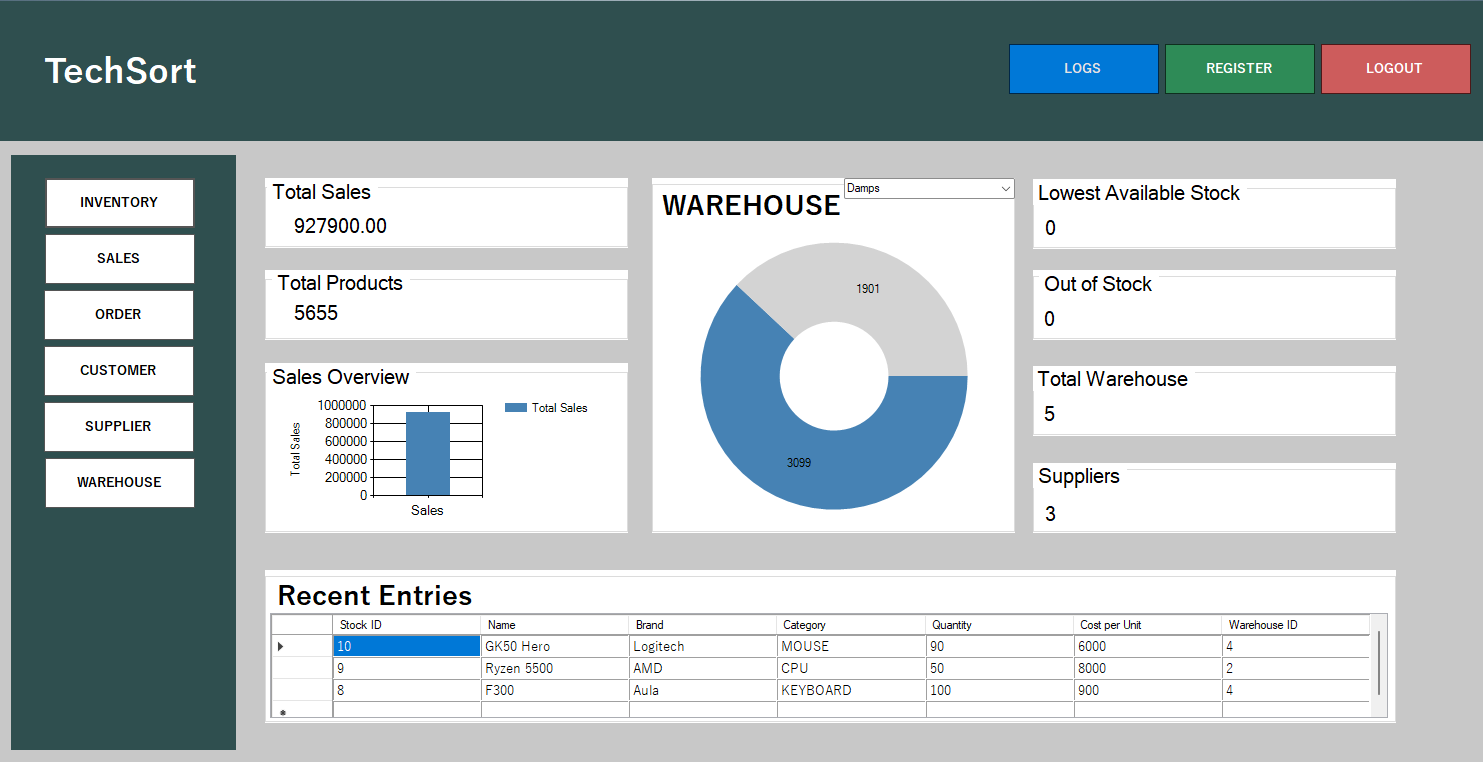Click the green REGISTER button
This screenshot has height=762, width=1483.
click(1239, 69)
